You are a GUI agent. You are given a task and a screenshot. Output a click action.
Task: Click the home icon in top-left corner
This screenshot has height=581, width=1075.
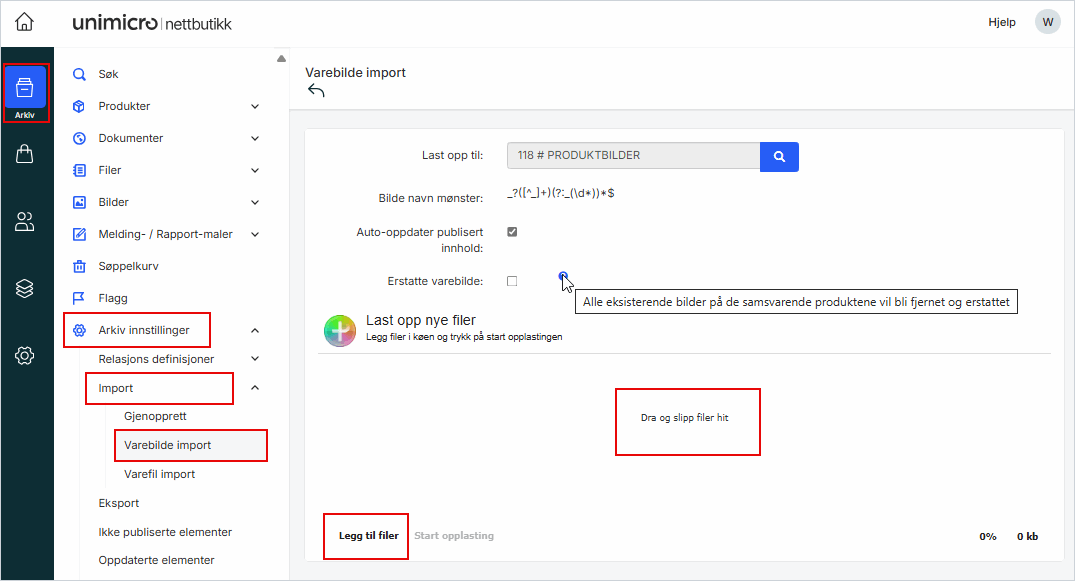[24, 22]
